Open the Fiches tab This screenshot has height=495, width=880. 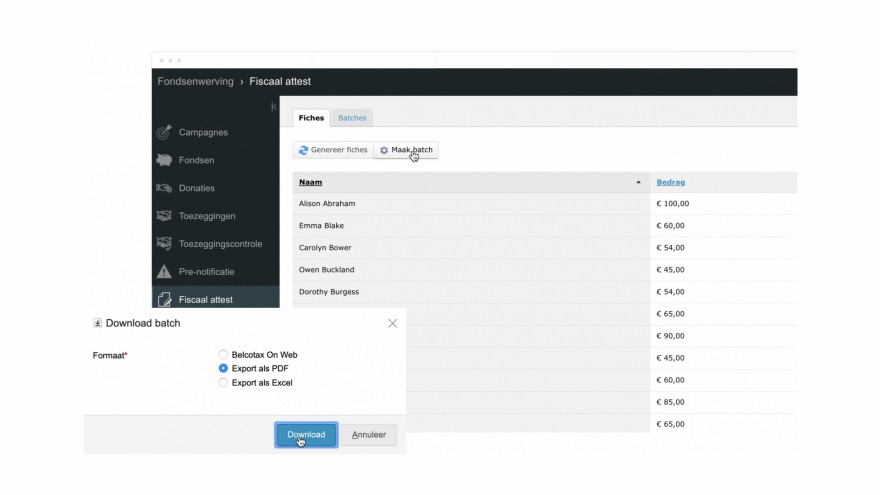click(x=311, y=118)
